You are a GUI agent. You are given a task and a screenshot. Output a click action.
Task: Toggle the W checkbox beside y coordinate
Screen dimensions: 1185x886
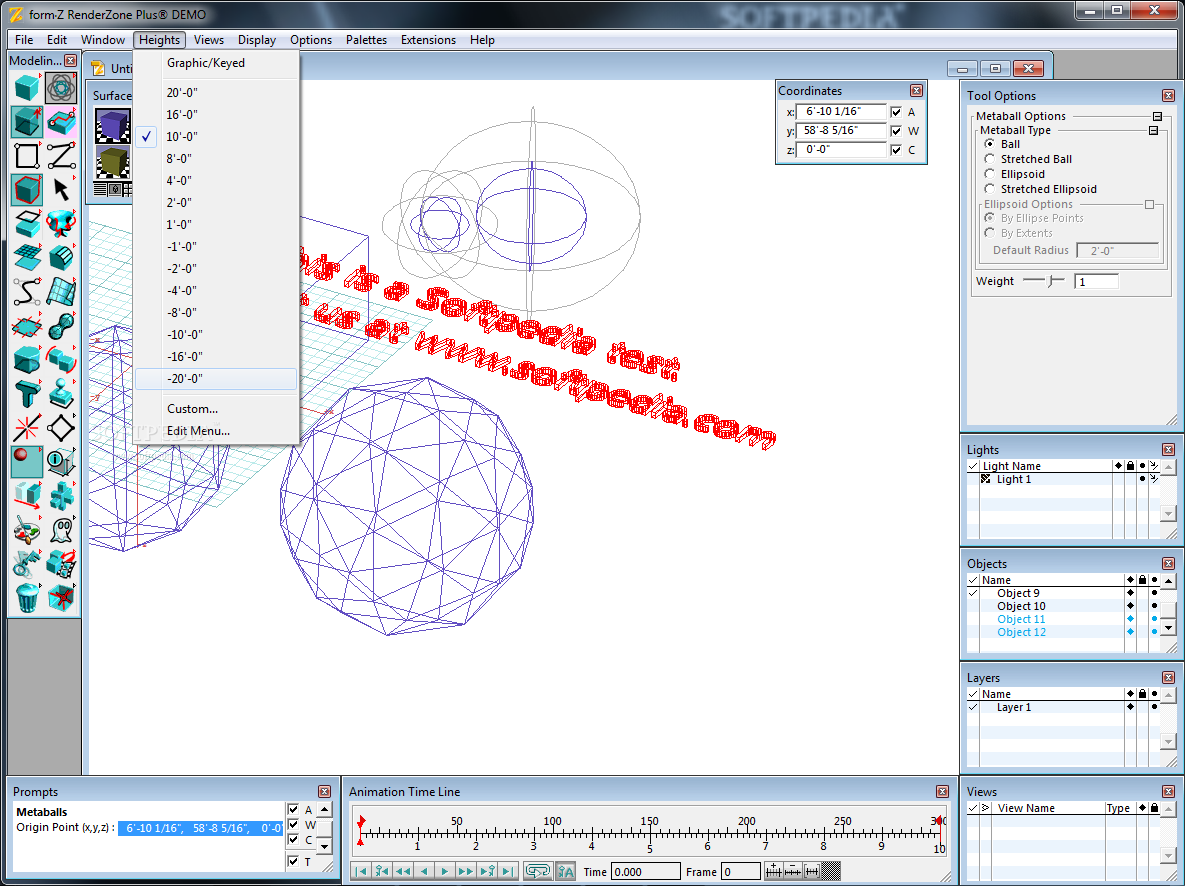896,131
